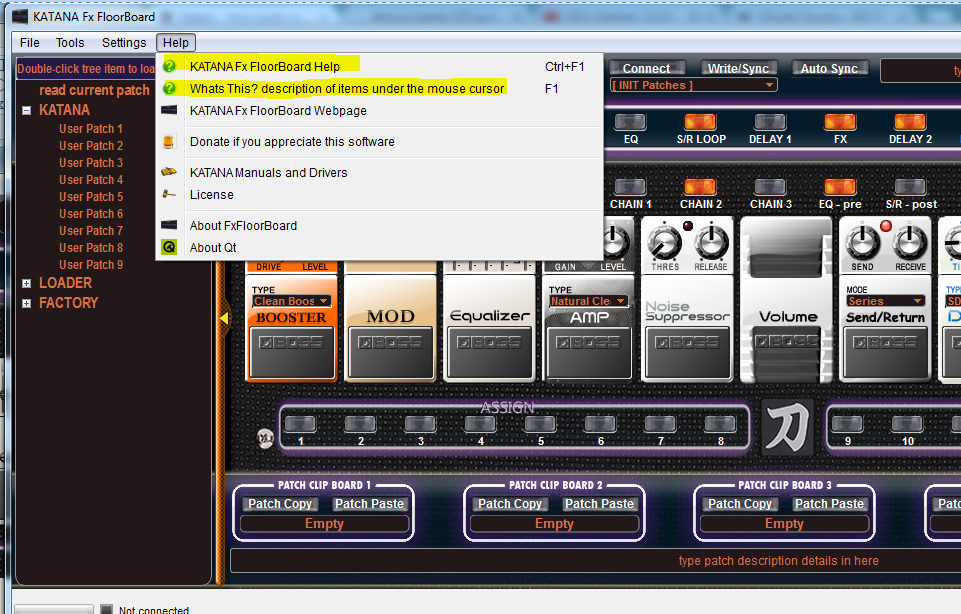
Task: Select User Patch 4 in the tree
Action: click(x=91, y=180)
